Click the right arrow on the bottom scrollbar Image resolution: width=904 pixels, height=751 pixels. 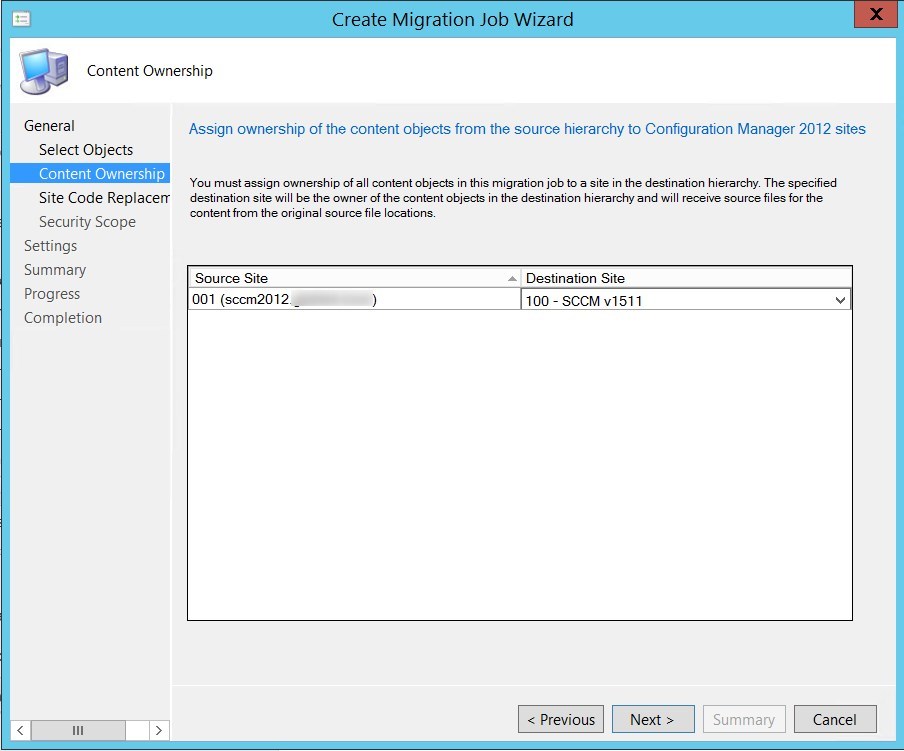(159, 730)
